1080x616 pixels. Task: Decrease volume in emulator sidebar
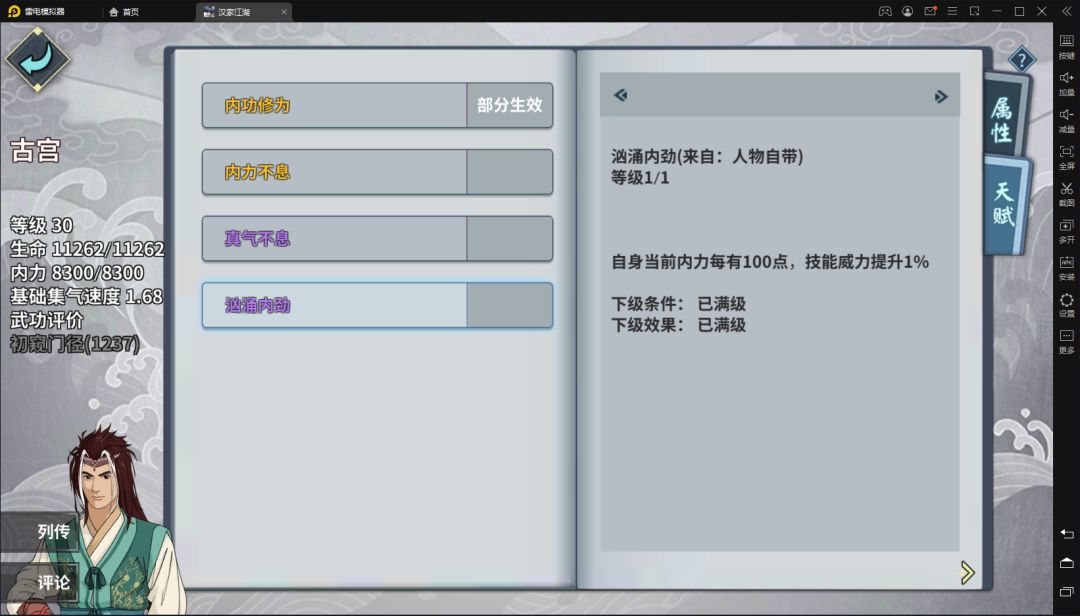point(1066,119)
